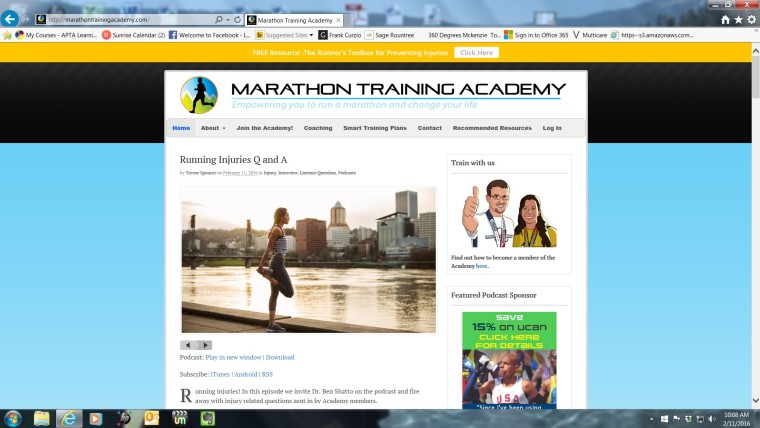Open browser settings gear icon
Screen dimensions: 760x428
(x=751, y=20)
